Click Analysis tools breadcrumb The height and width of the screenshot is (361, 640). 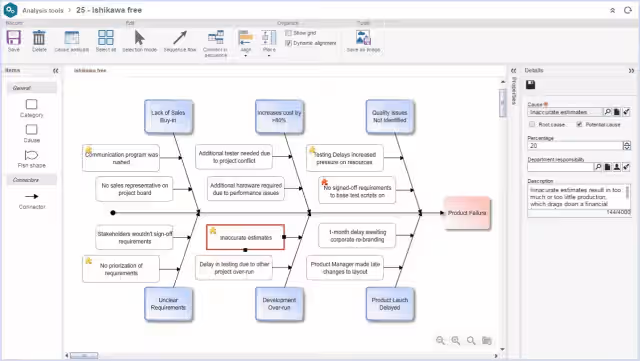tap(43, 10)
